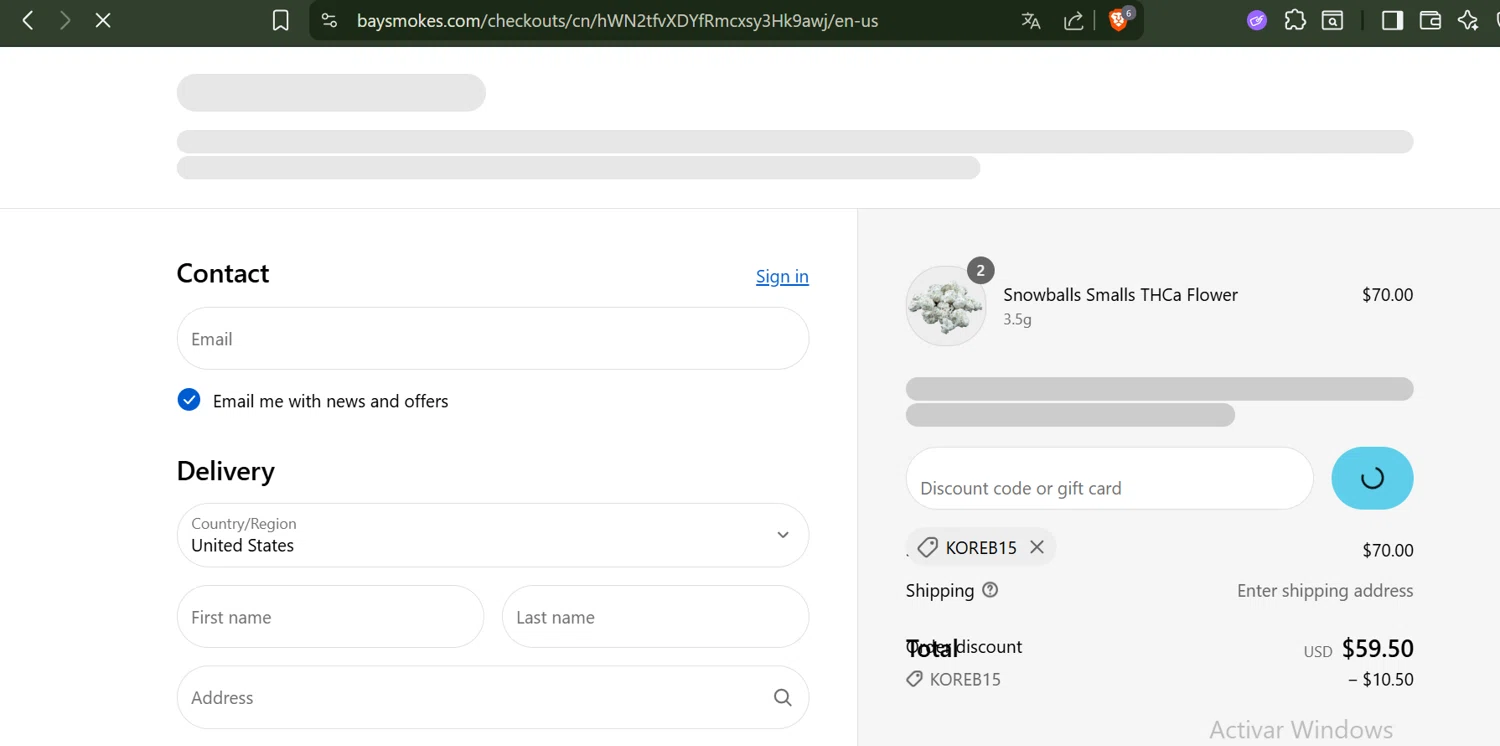The image size is (1500, 746).
Task: Open the Brave Wallet icon
Action: click(x=1430, y=20)
